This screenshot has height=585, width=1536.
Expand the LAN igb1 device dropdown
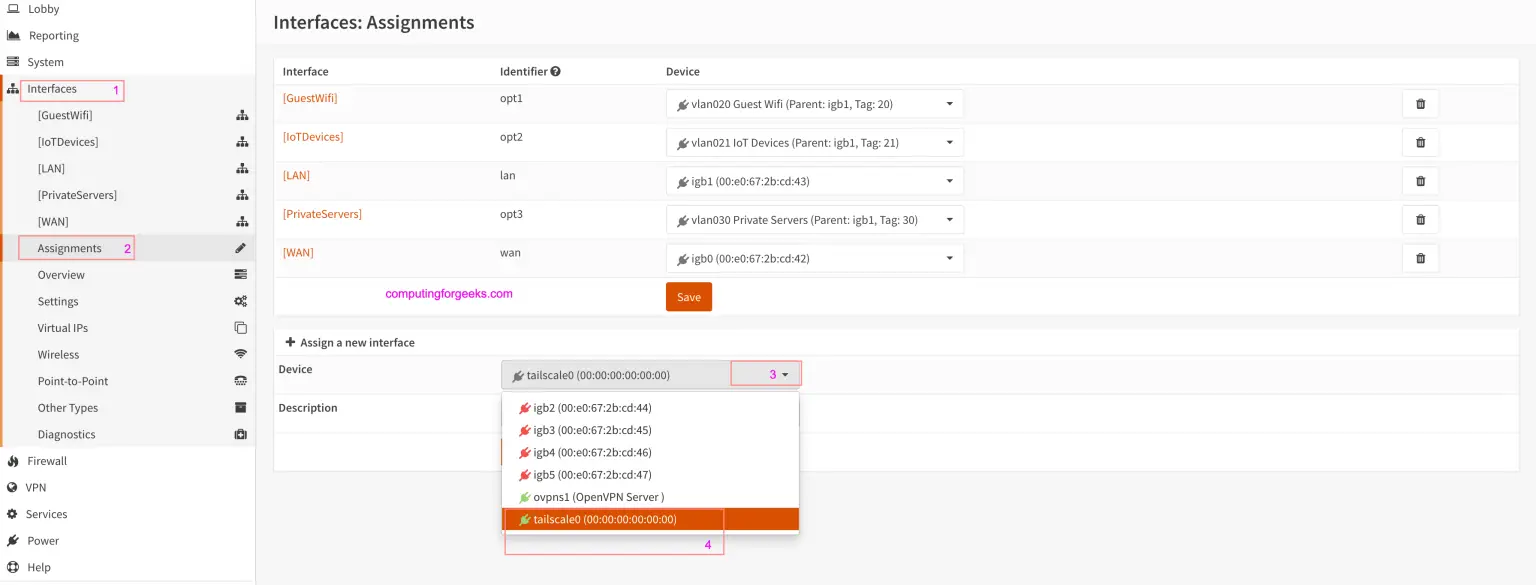814,181
